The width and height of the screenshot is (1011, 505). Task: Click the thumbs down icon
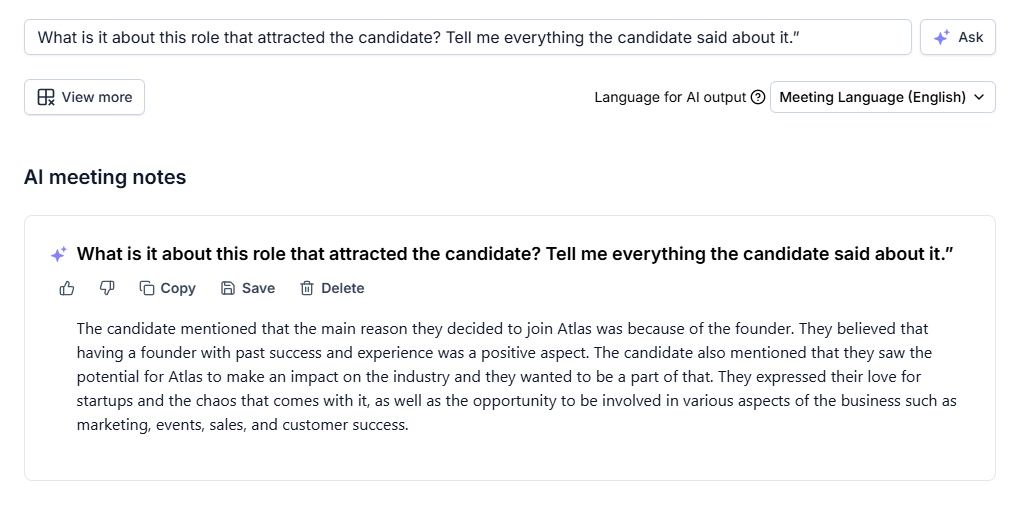coord(107,288)
